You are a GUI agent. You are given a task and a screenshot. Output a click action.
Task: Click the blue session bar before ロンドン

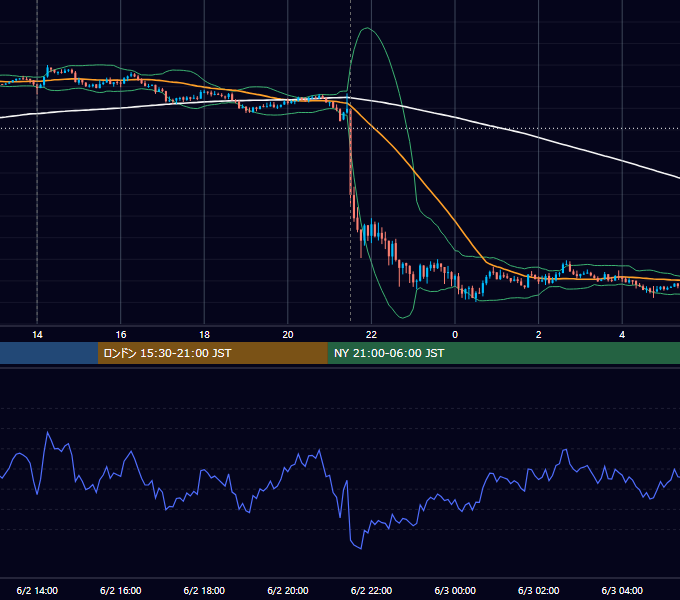click(49, 353)
